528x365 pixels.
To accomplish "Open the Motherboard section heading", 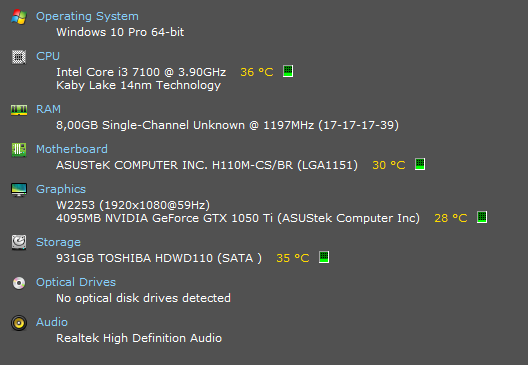I will (72, 149).
